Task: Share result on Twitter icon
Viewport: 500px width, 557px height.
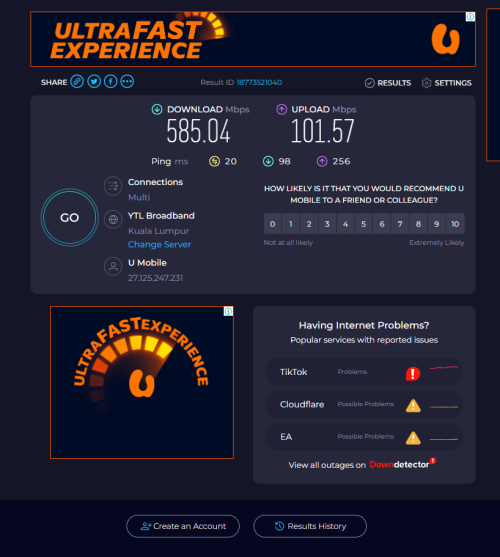Action: pos(94,82)
